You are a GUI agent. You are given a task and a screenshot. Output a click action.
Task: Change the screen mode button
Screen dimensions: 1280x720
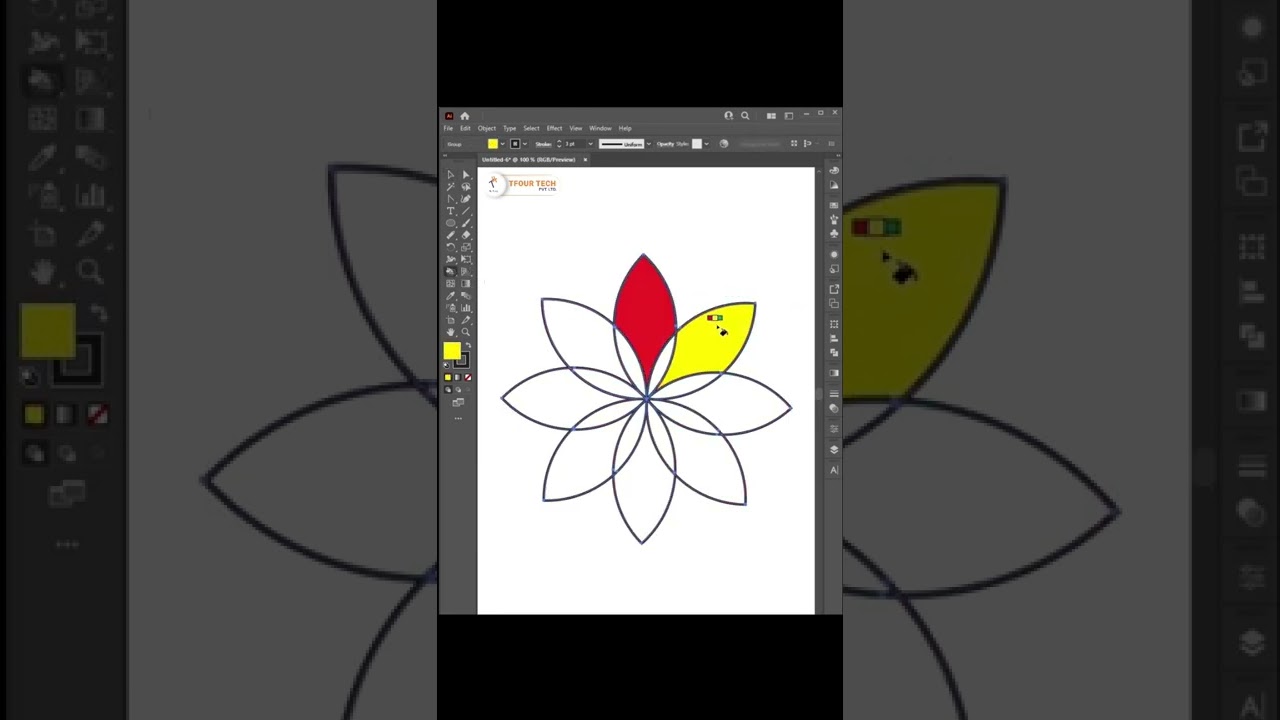(458, 402)
